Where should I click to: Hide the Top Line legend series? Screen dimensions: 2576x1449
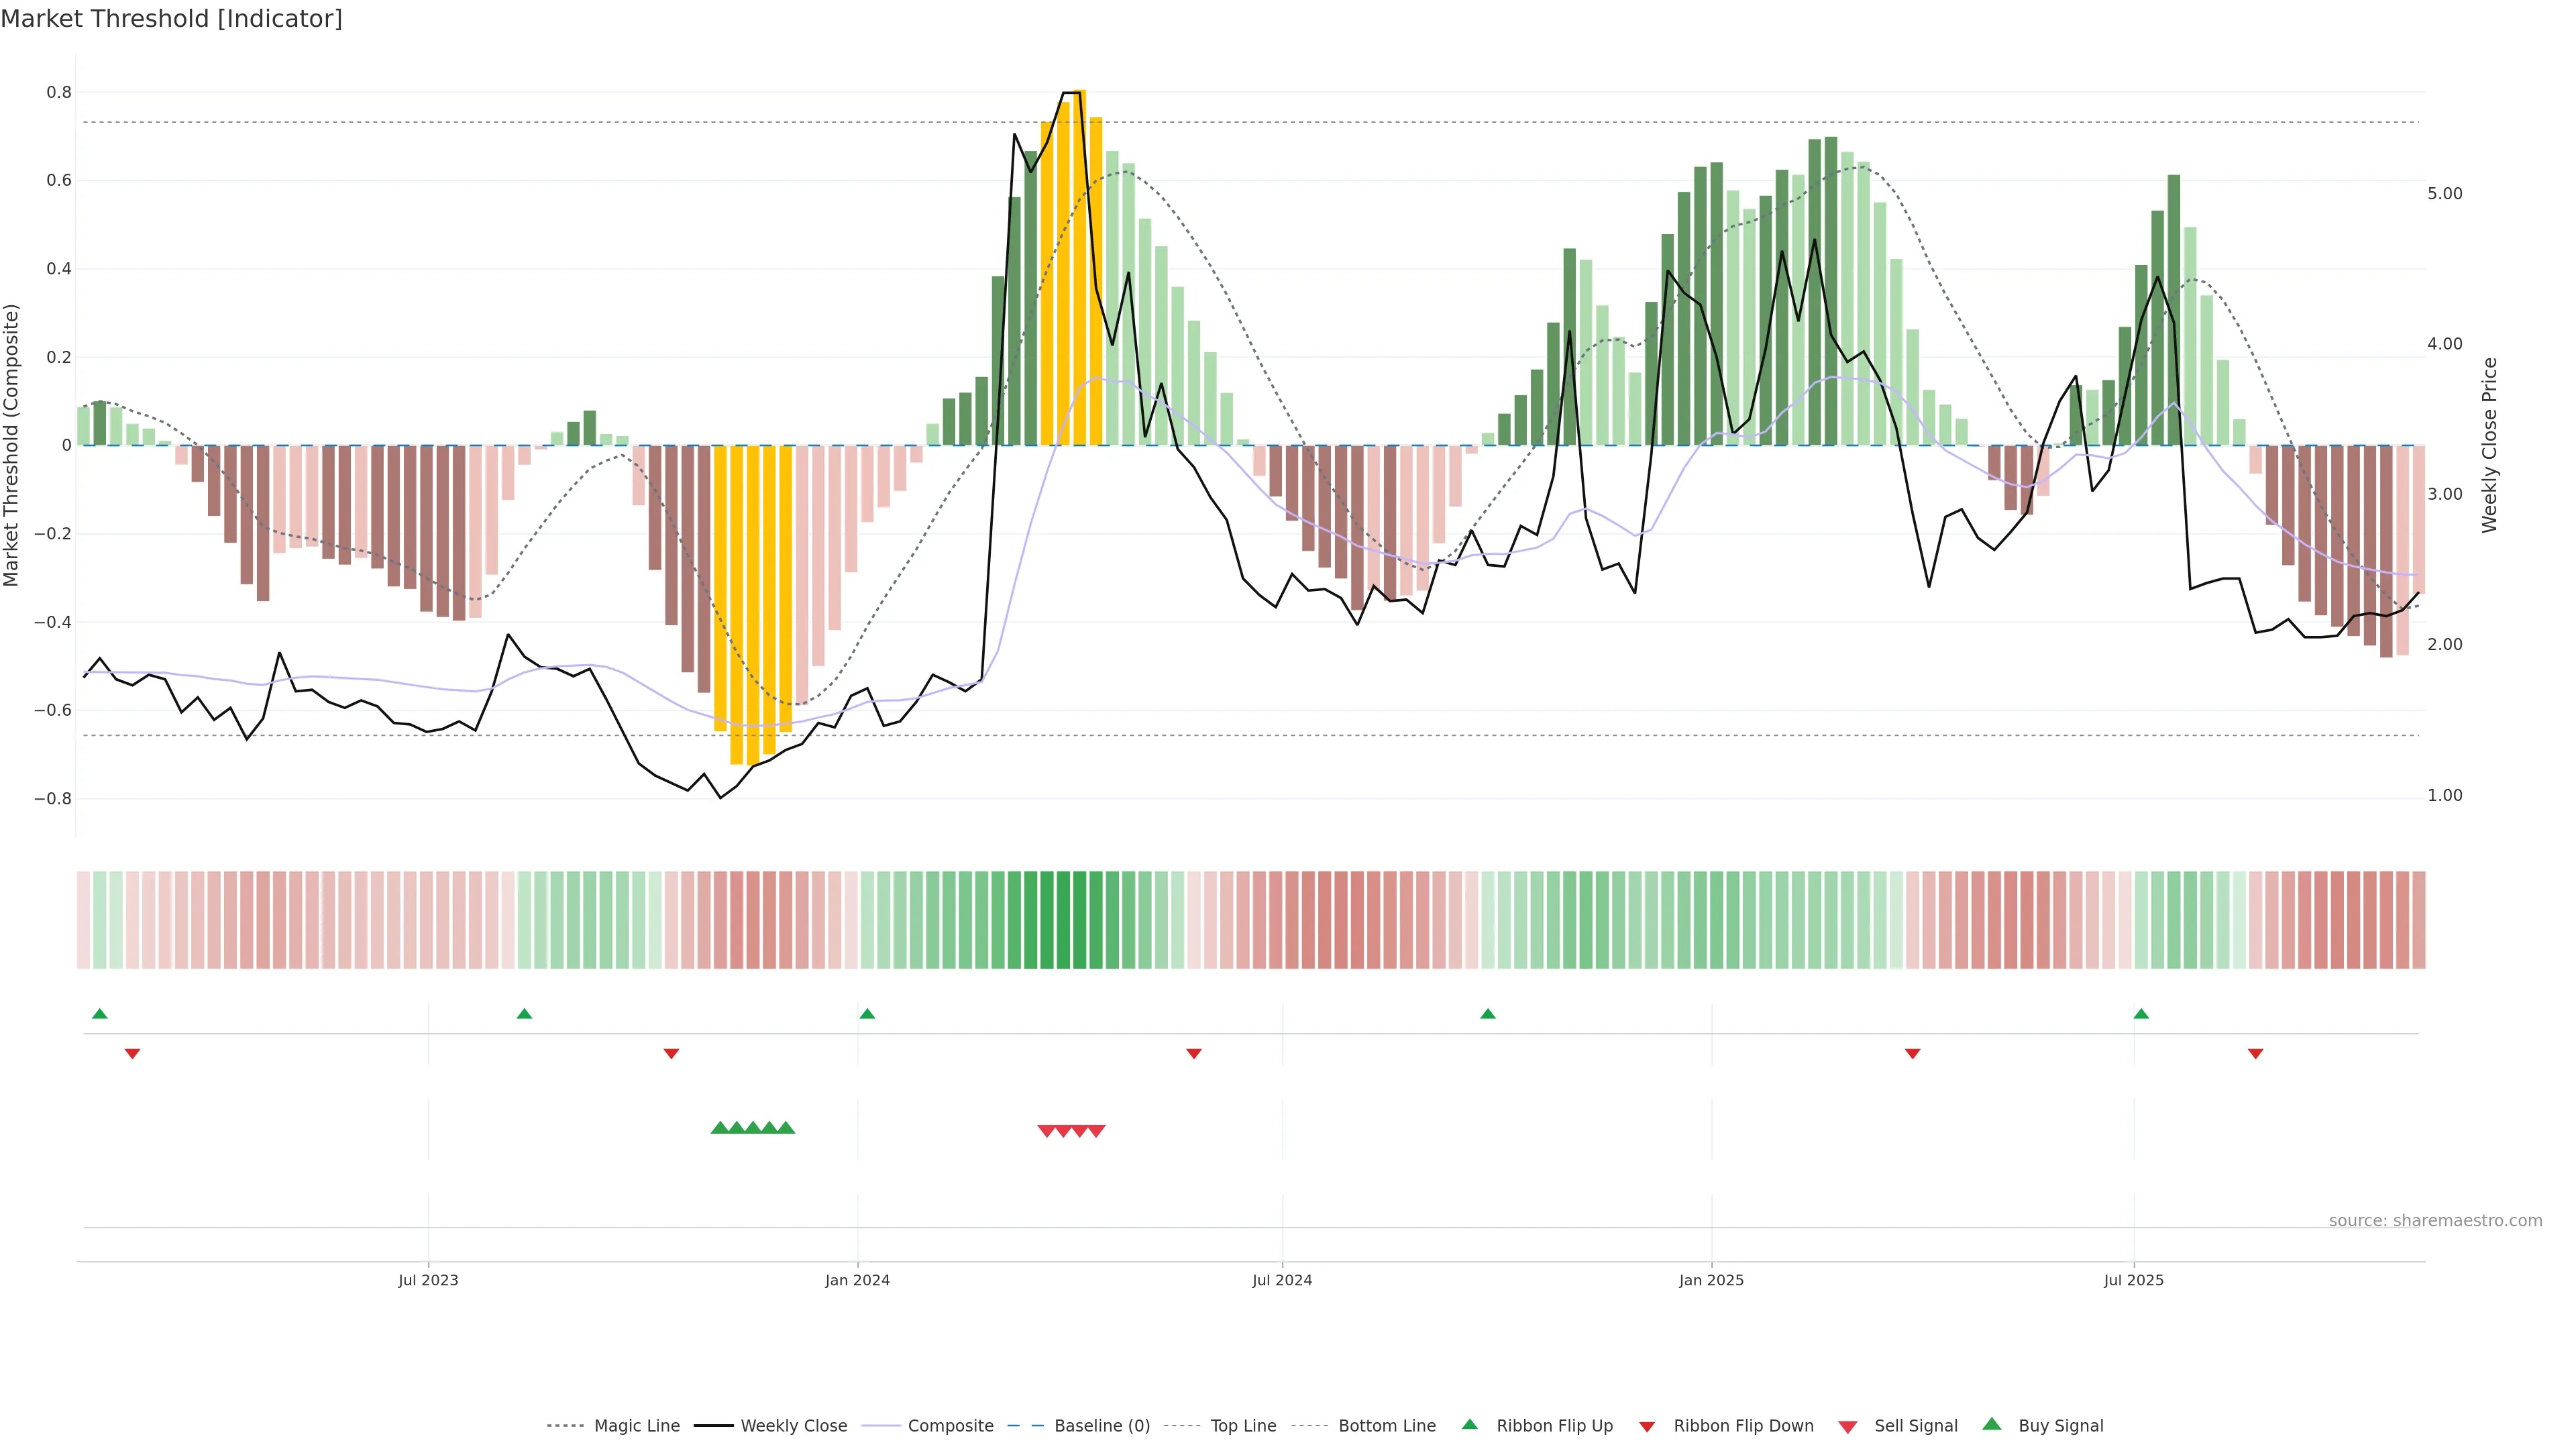pyautogui.click(x=1243, y=1426)
